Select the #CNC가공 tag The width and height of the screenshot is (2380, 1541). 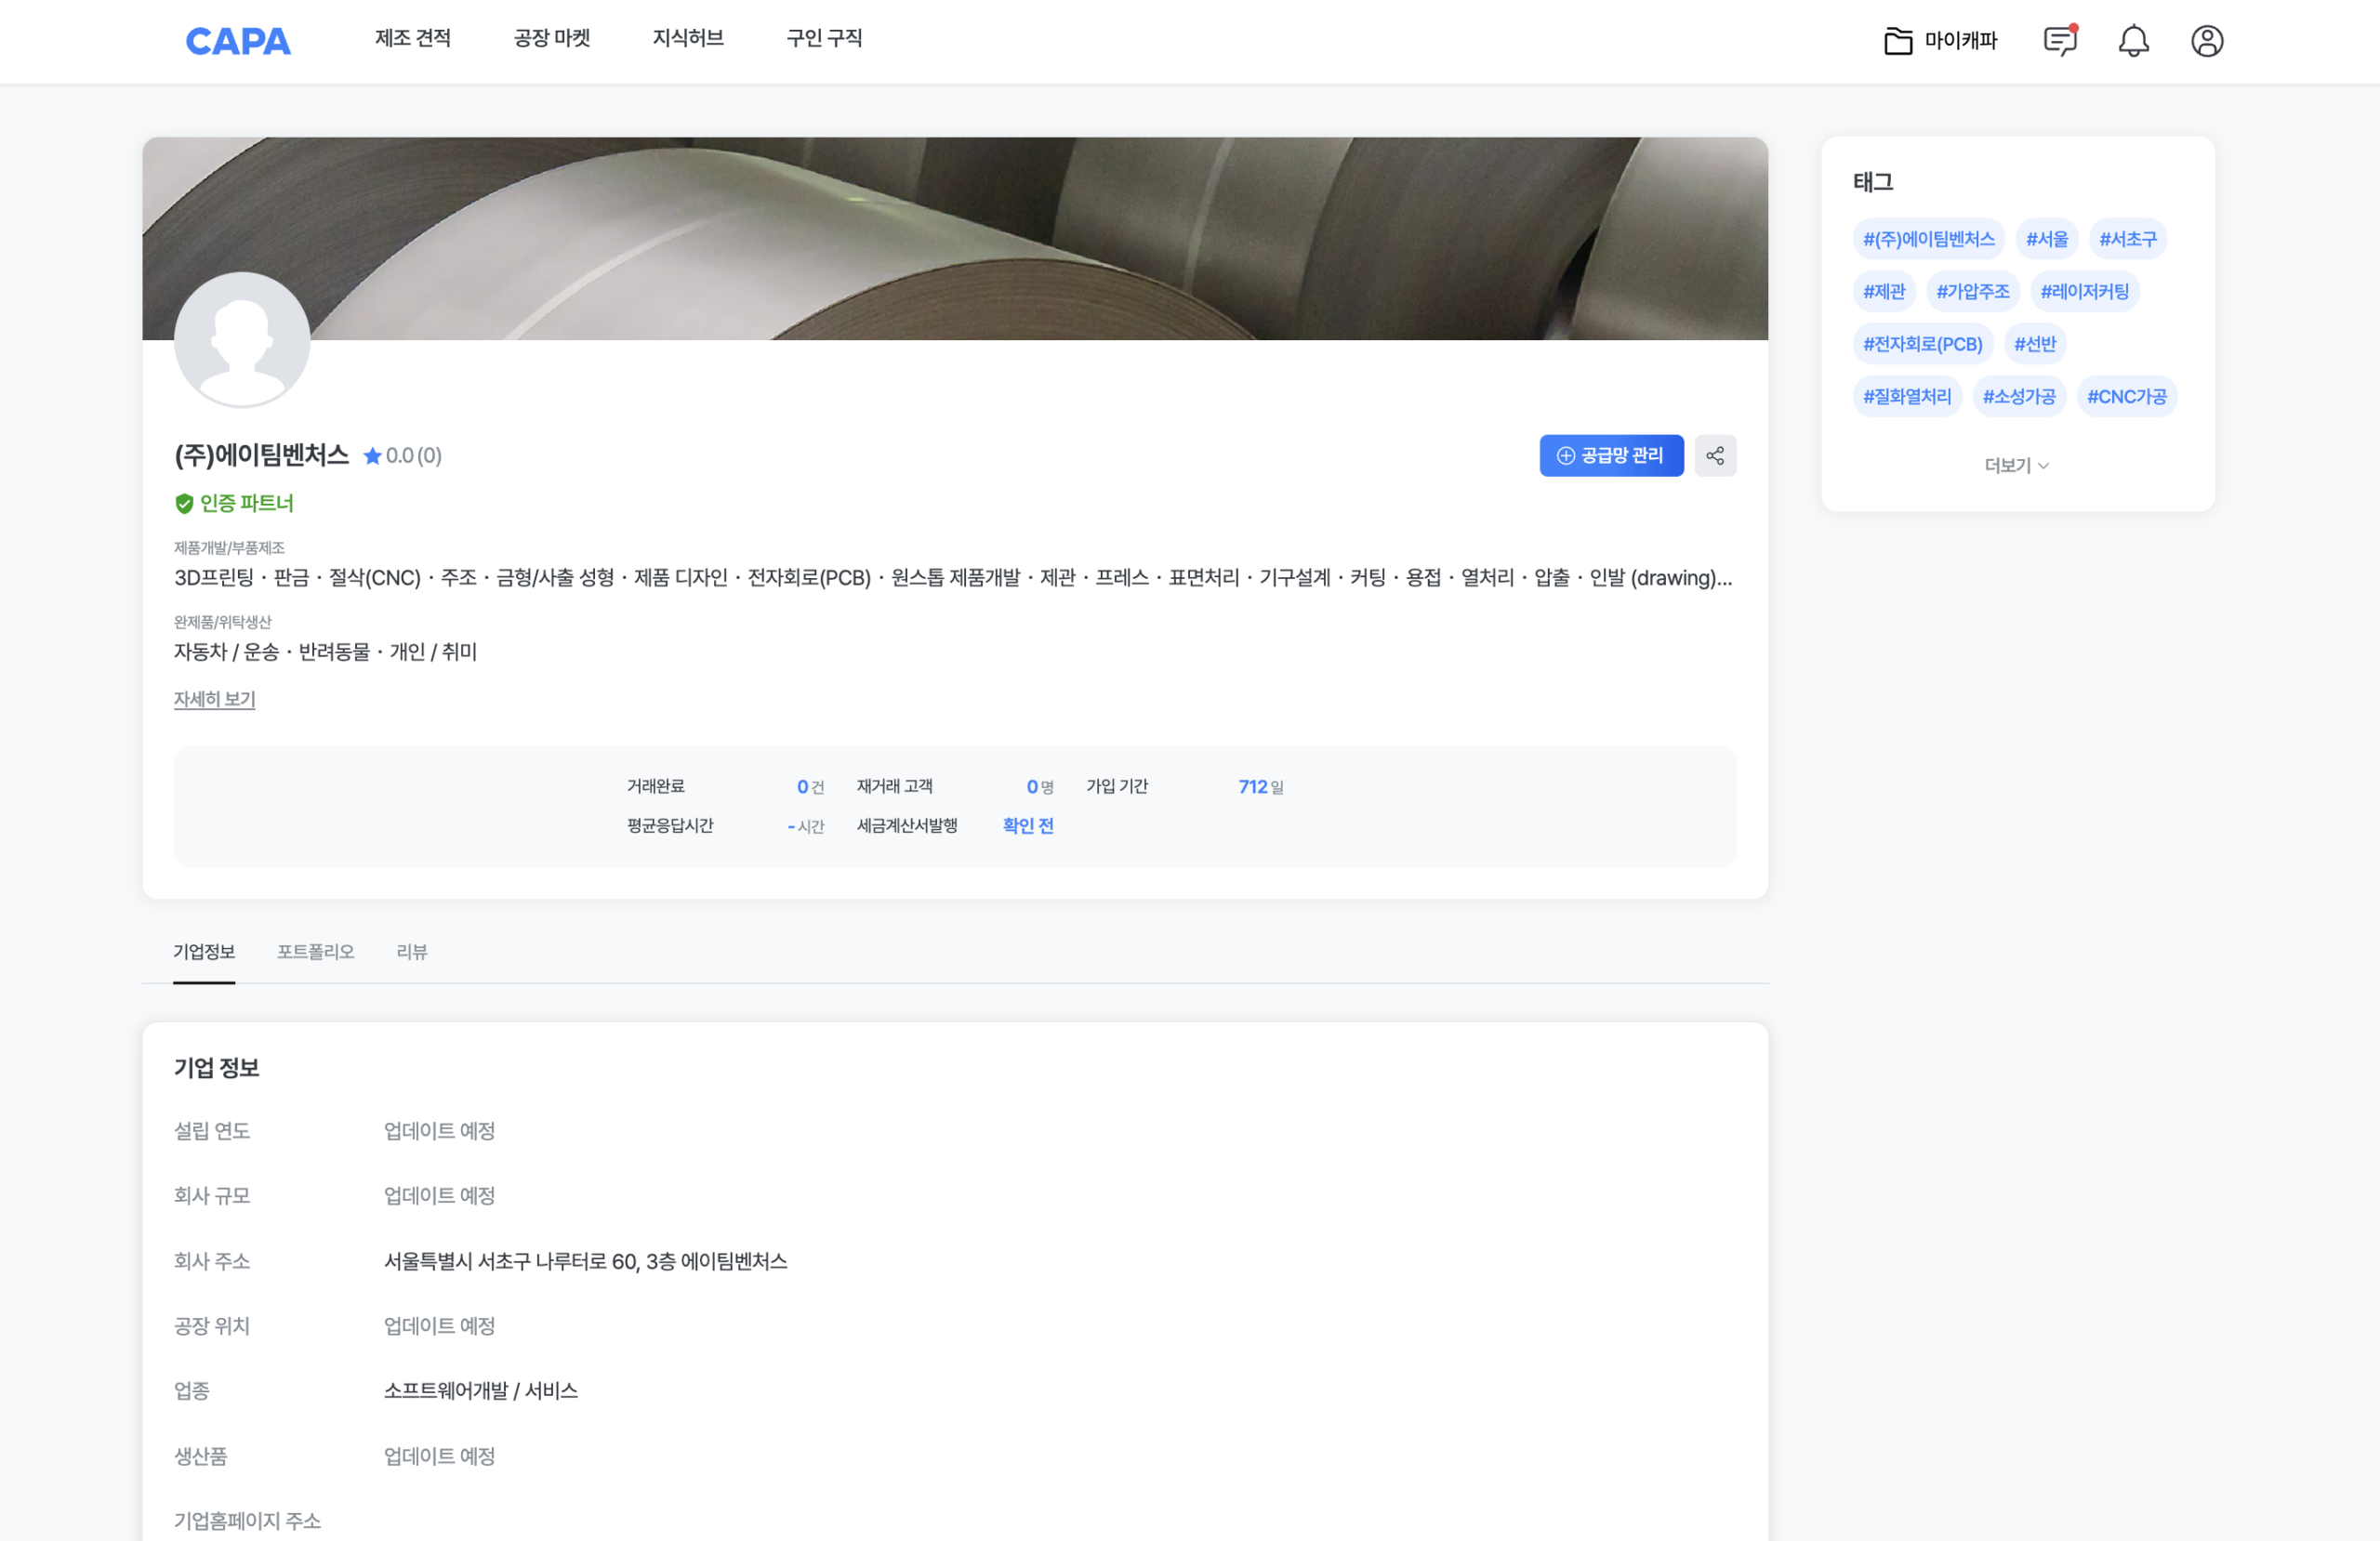2126,397
